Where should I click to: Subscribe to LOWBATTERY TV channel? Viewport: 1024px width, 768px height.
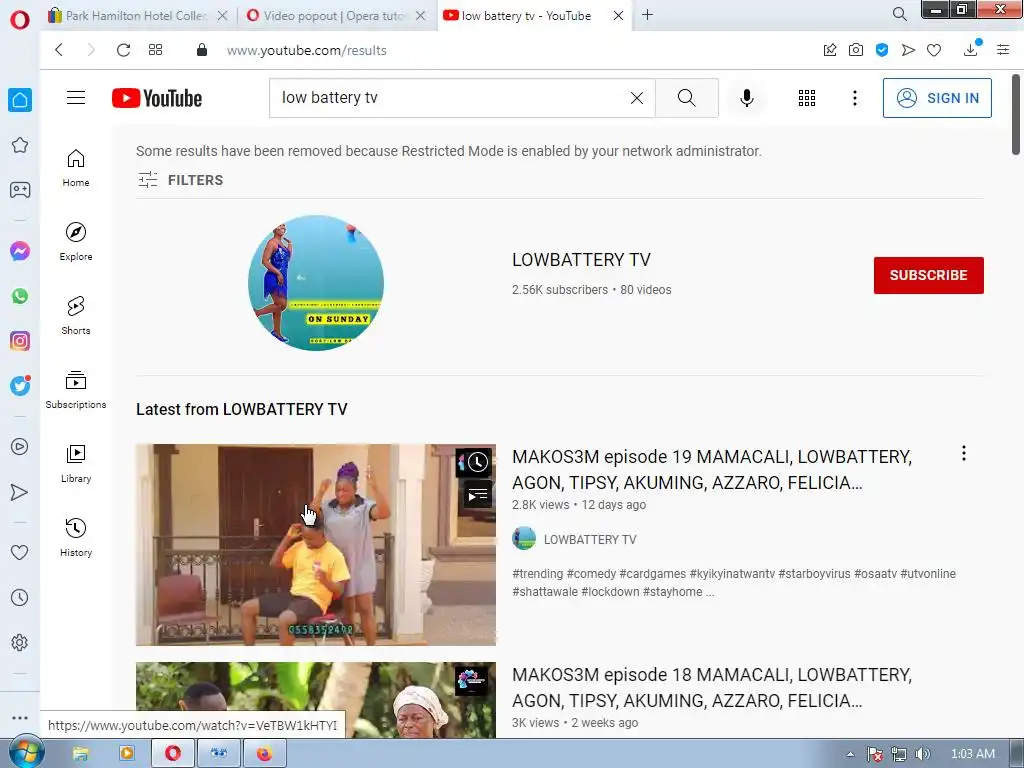[928, 275]
